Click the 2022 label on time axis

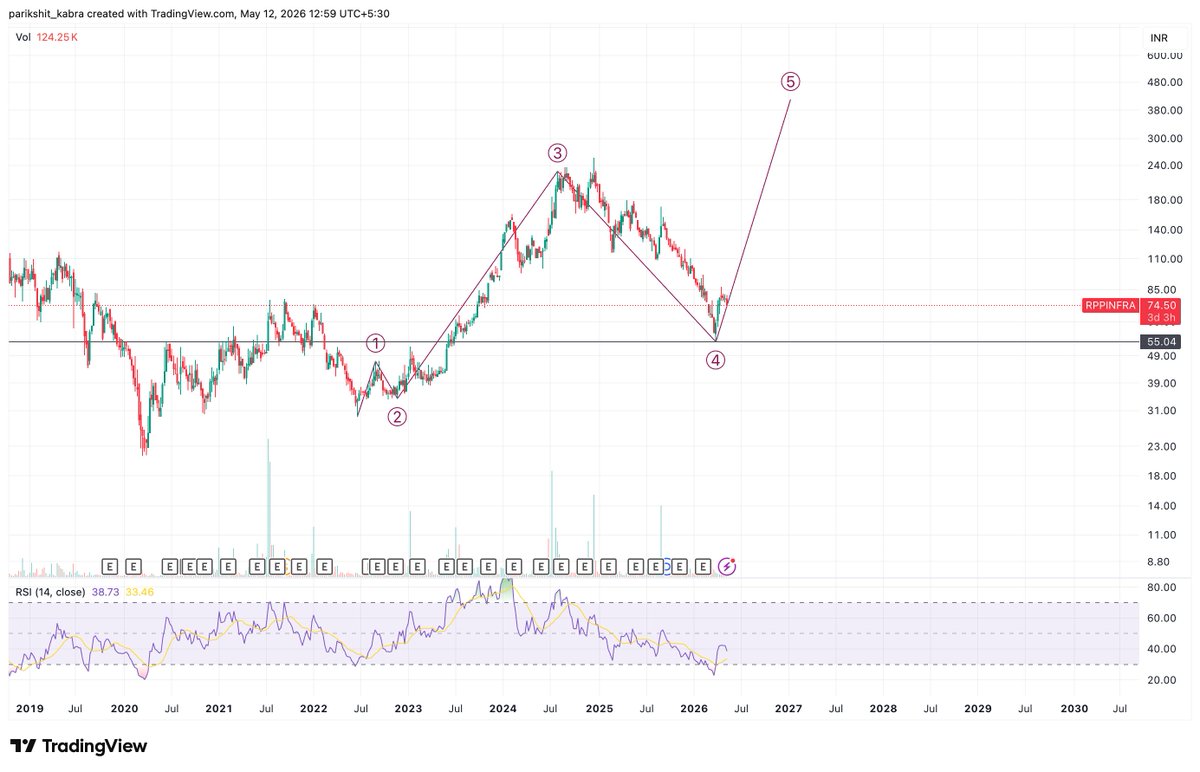(x=313, y=708)
